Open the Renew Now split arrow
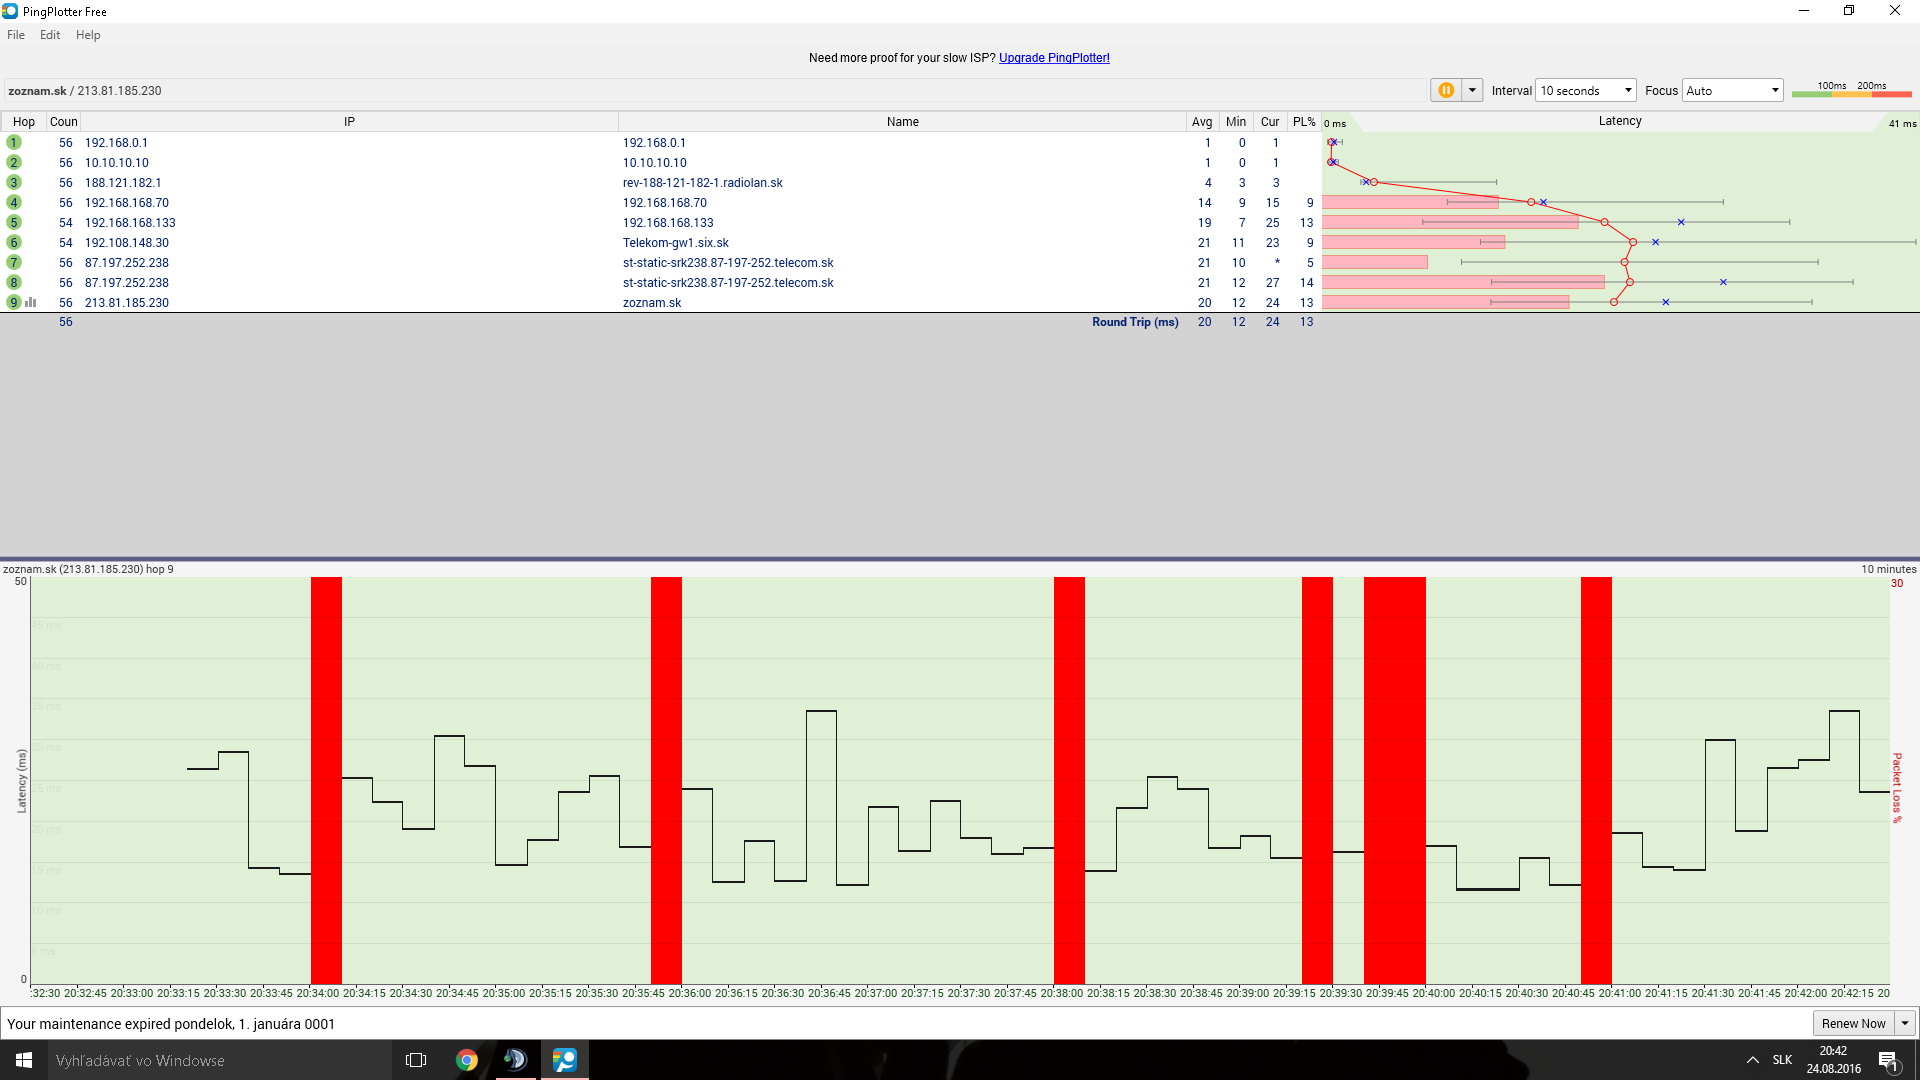 (1905, 1023)
